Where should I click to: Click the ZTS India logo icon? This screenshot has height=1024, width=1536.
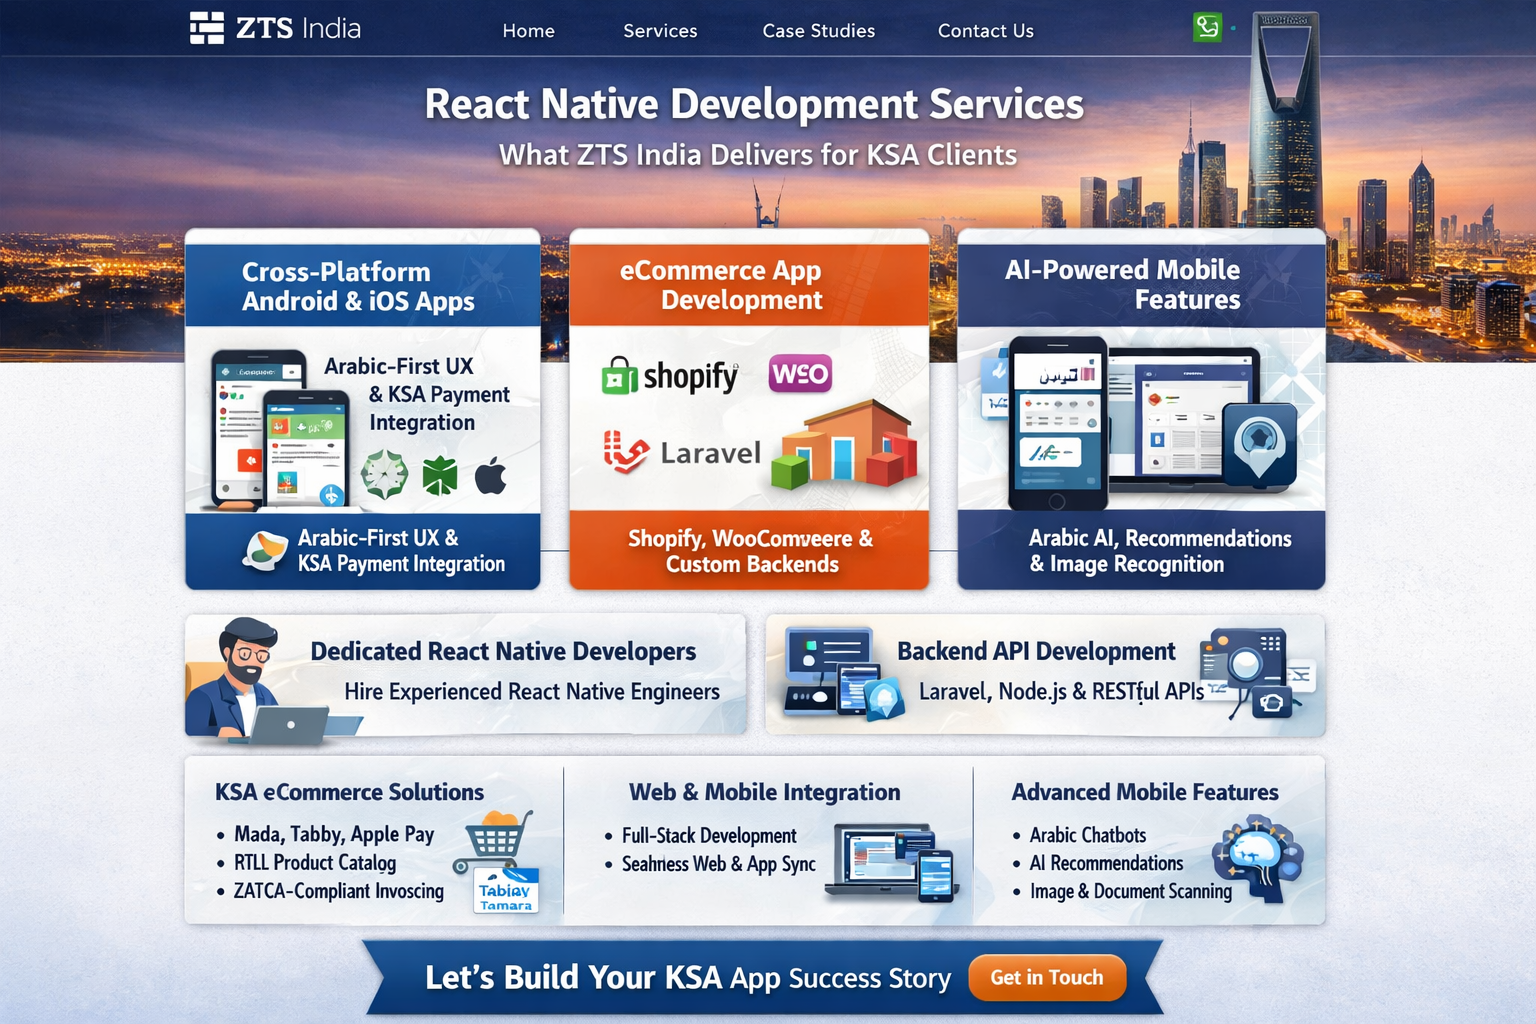point(207,28)
